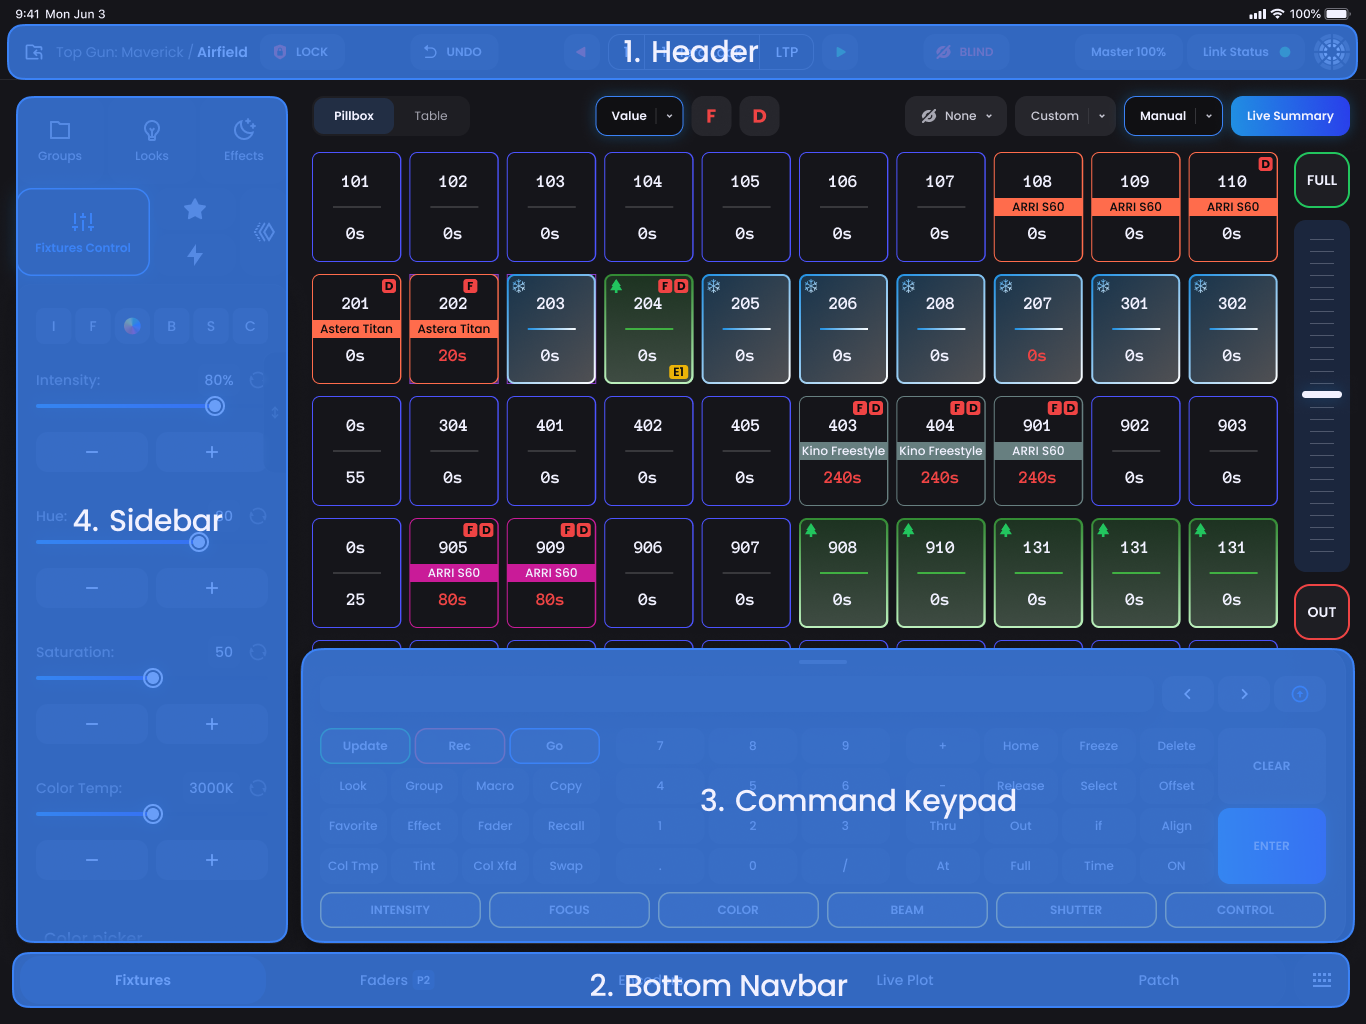Open the None visibility dropdown

point(955,116)
